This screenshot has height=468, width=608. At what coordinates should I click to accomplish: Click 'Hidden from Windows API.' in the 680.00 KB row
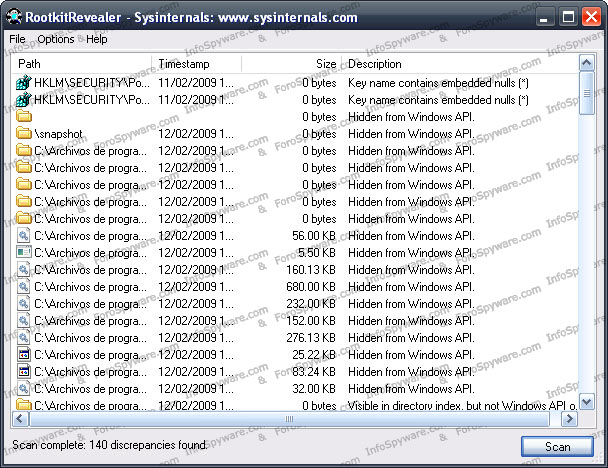[x=411, y=287]
